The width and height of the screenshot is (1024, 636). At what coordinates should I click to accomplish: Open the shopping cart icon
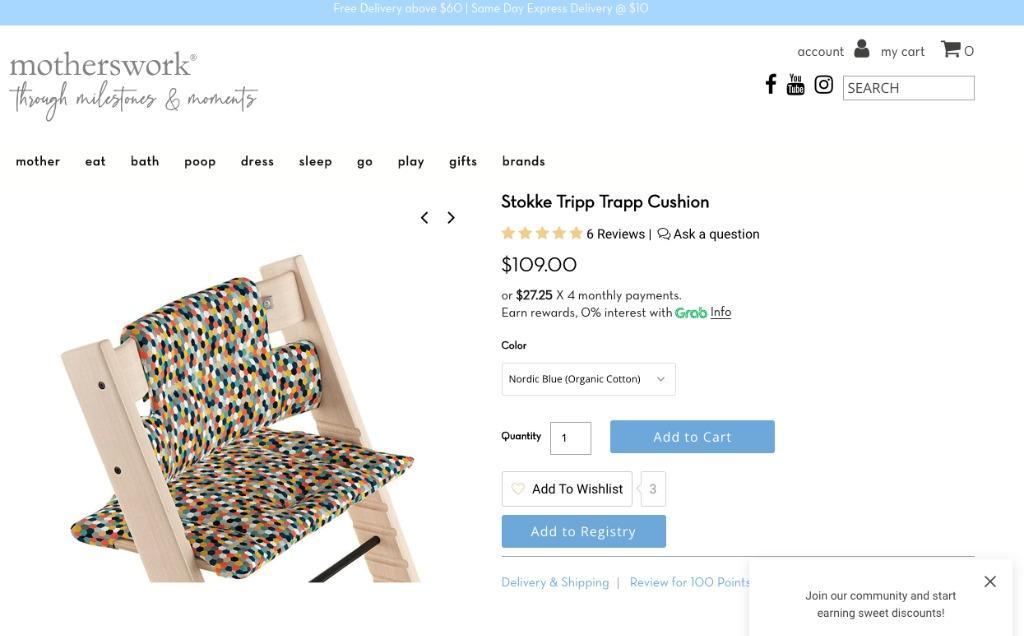(950, 49)
